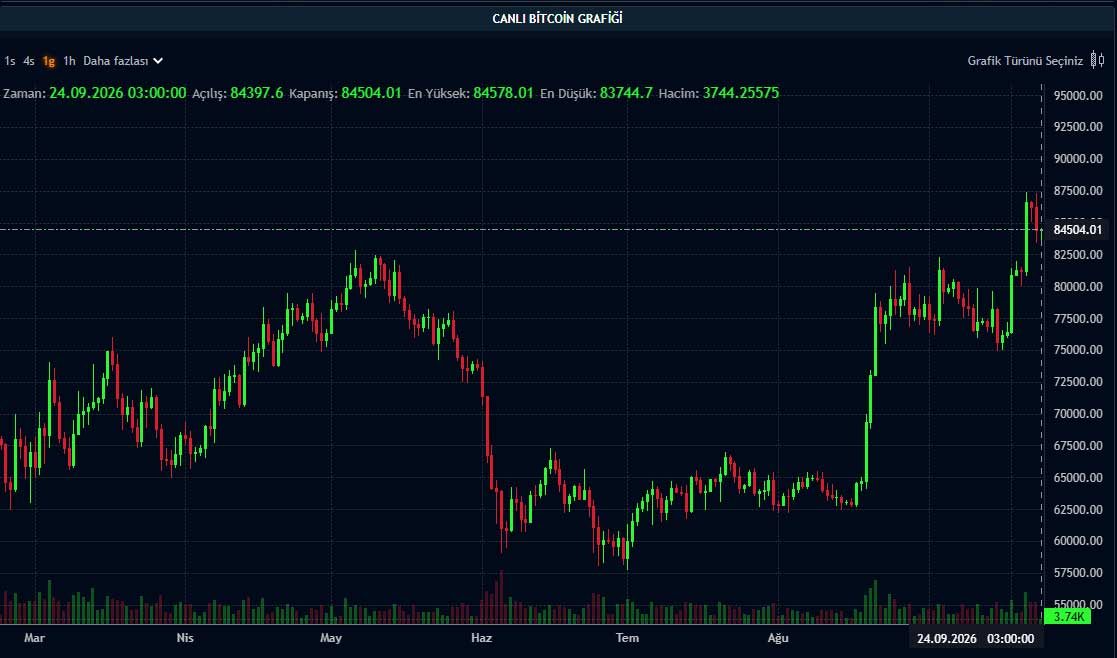Click the 70000.00 price axis label
This screenshot has width=1117, height=658.
click(1079, 414)
